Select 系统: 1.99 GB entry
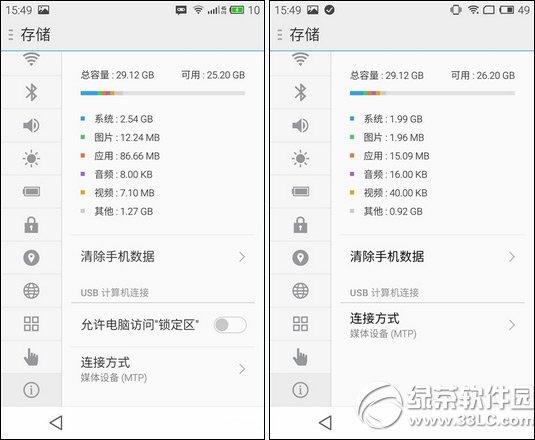535x440 pixels. (387, 119)
